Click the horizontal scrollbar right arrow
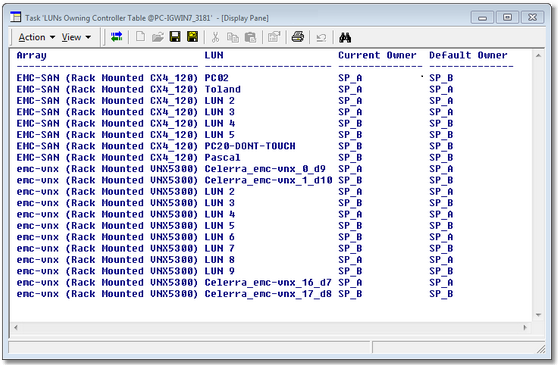Viewport: 558px width, 365px height. click(x=525, y=327)
